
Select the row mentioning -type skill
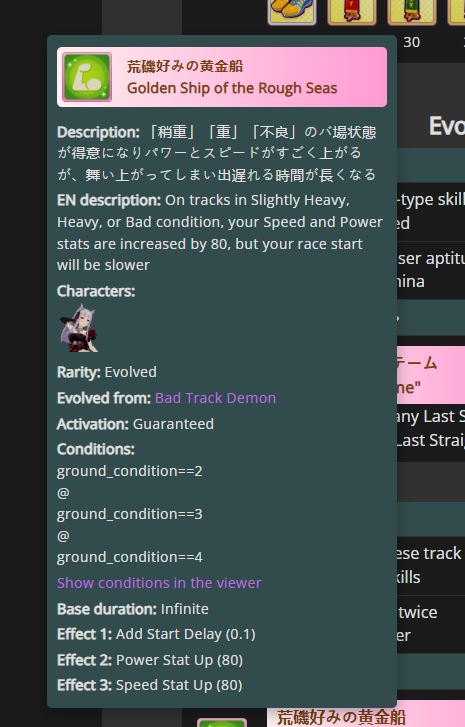point(431,211)
